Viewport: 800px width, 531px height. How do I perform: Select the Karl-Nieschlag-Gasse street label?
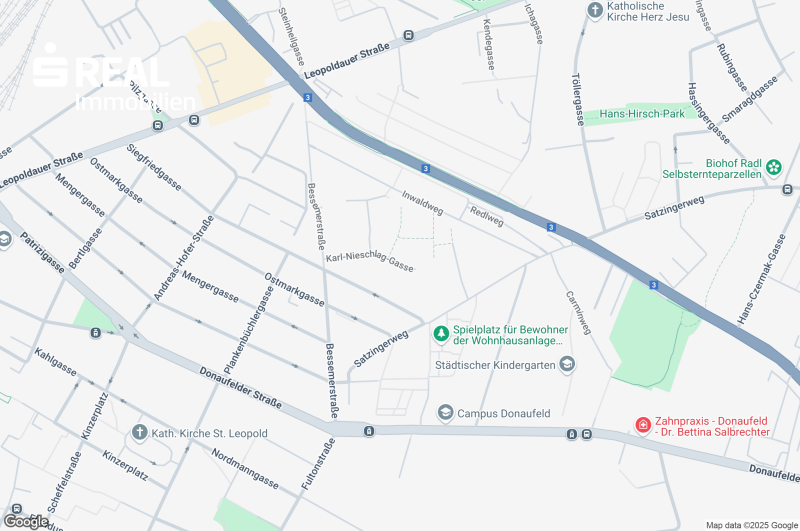coord(369,262)
